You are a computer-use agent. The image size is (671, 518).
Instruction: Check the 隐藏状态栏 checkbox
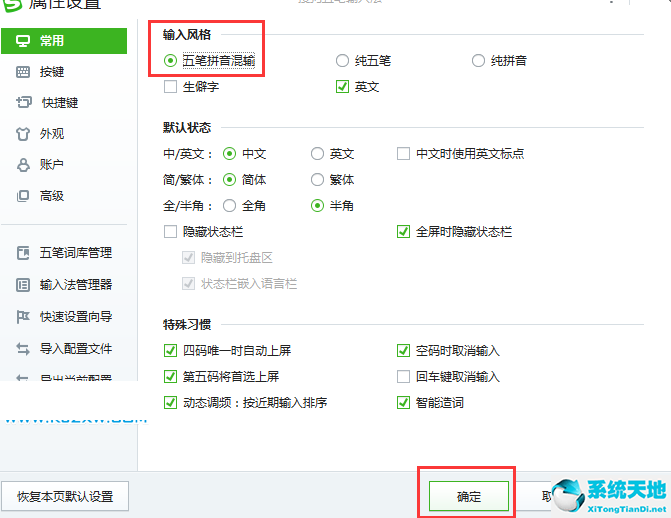170,232
